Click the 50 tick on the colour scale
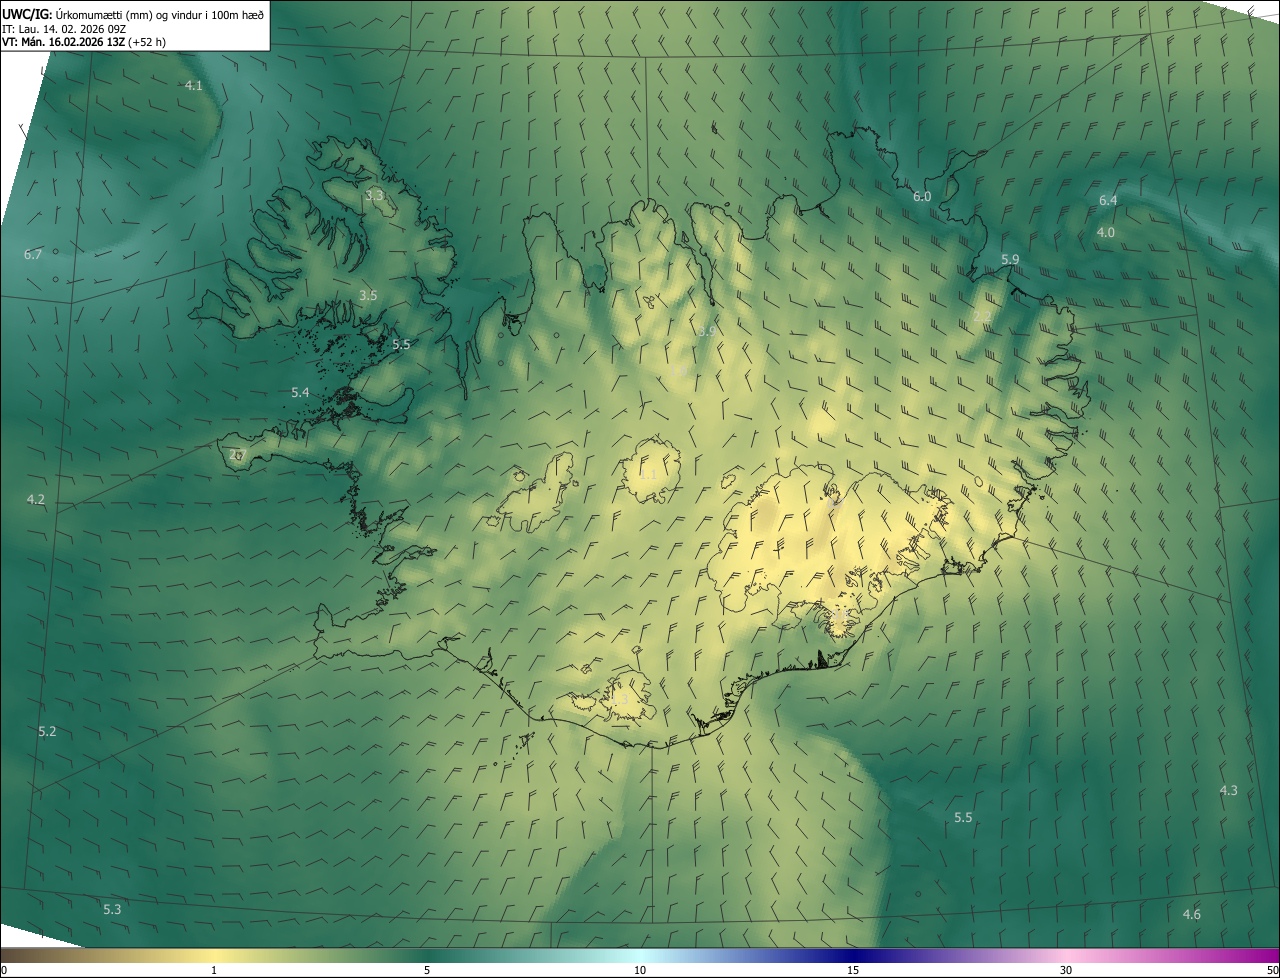 [1272, 971]
